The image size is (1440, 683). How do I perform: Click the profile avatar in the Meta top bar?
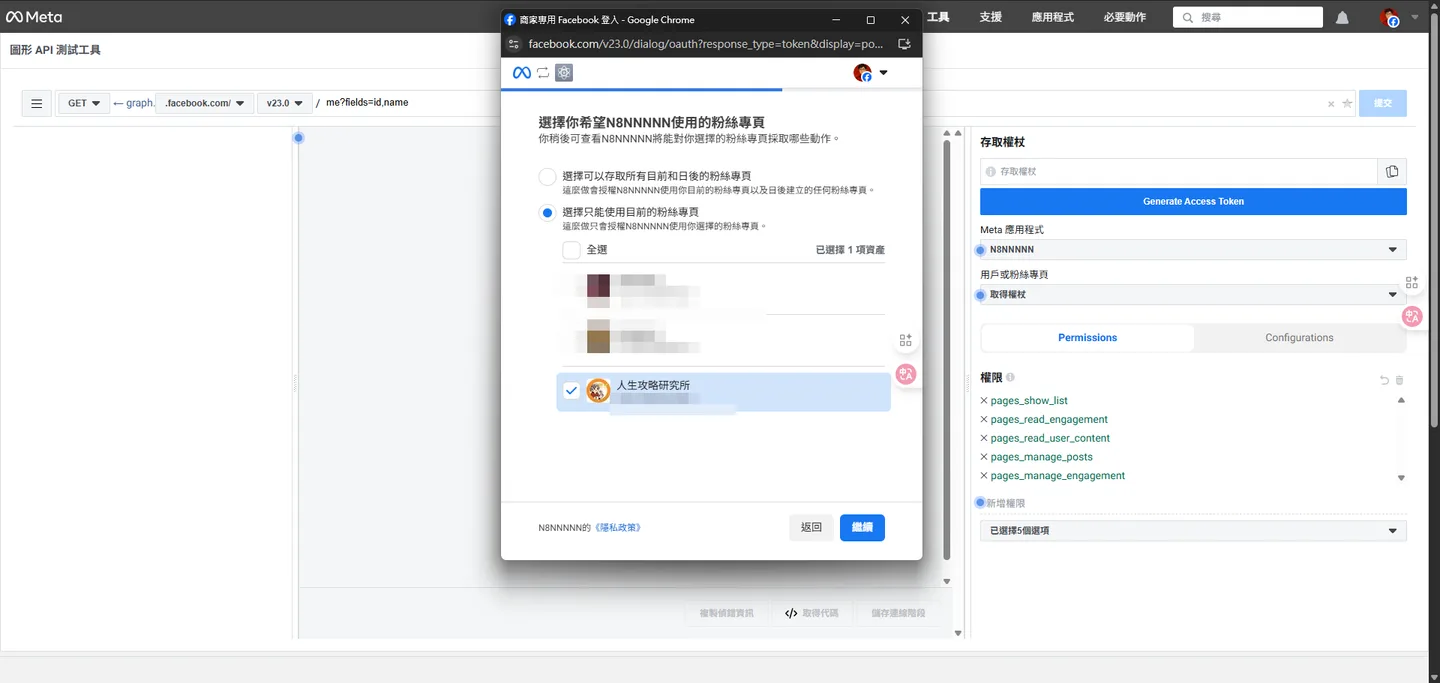click(1390, 17)
